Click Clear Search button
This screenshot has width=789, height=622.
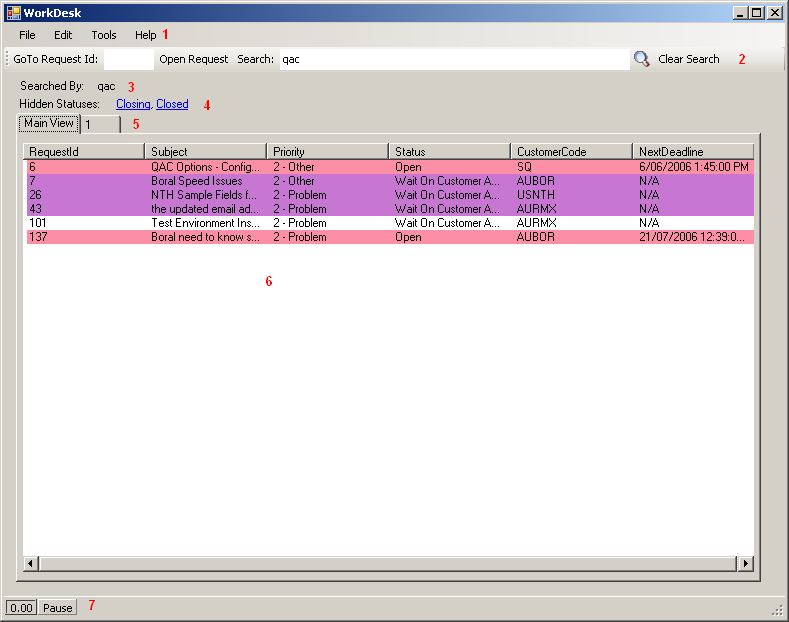pos(688,59)
